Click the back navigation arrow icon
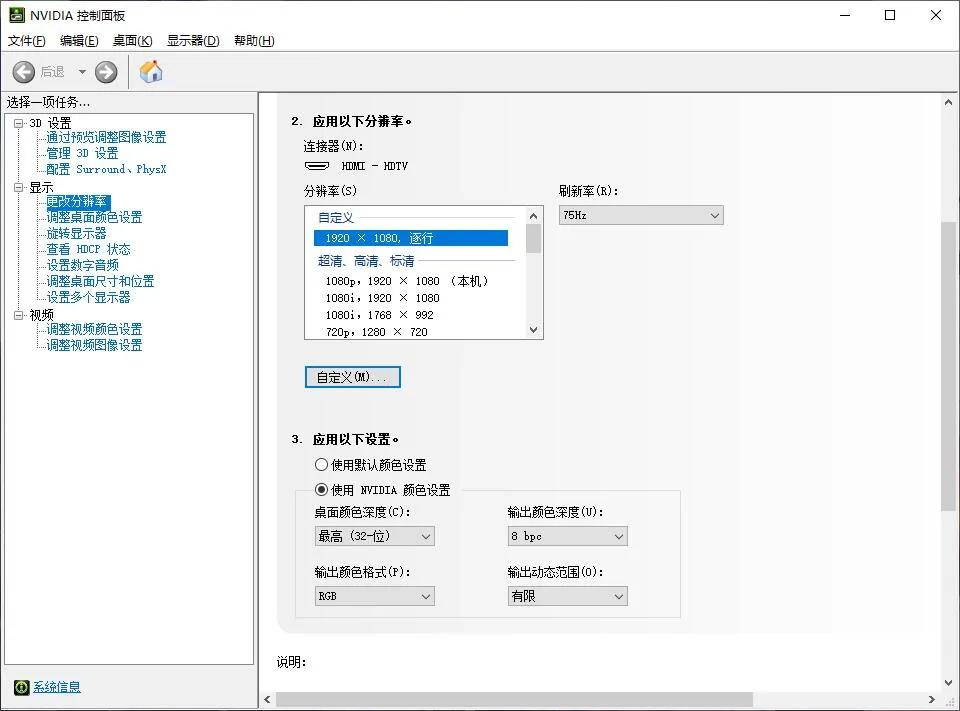Image resolution: width=960 pixels, height=711 pixels. [22, 71]
